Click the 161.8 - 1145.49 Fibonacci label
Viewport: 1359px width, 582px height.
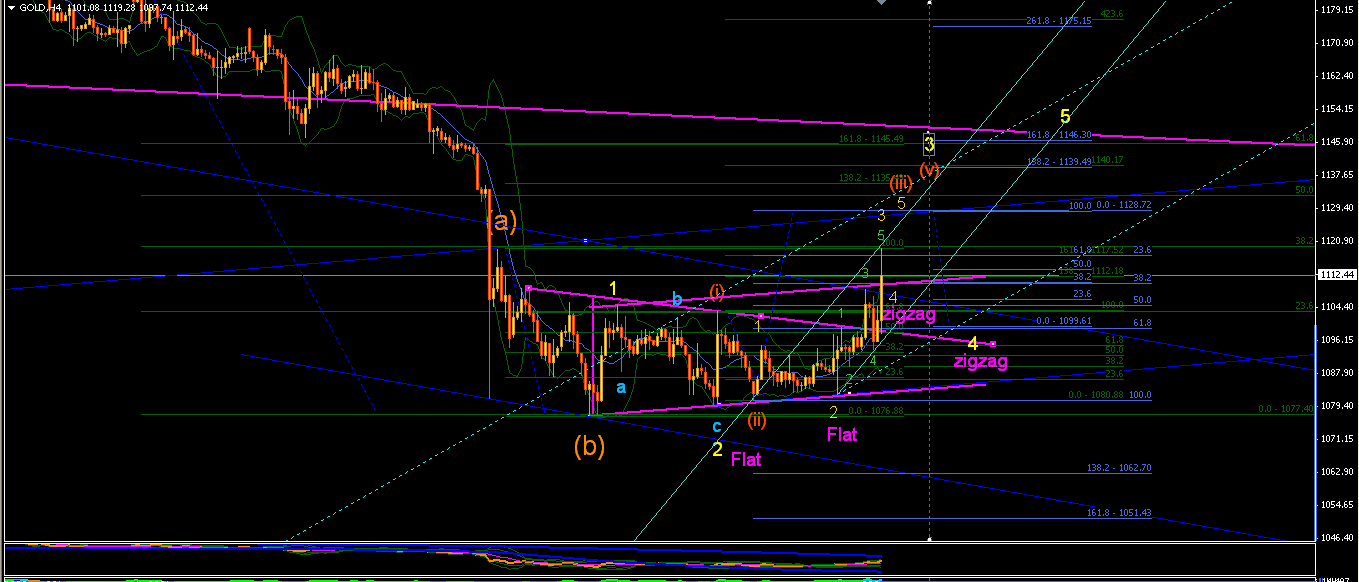click(871, 139)
